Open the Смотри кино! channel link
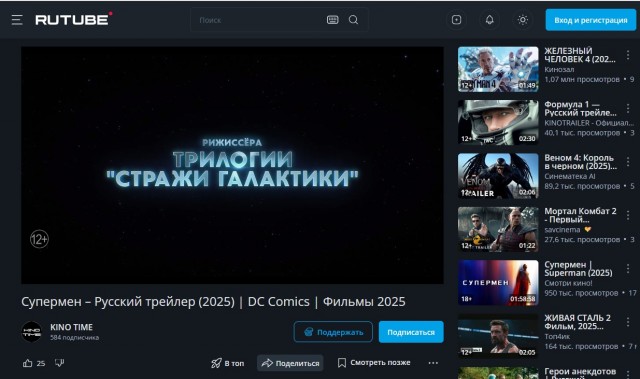This screenshot has width=640, height=379. coord(568,283)
